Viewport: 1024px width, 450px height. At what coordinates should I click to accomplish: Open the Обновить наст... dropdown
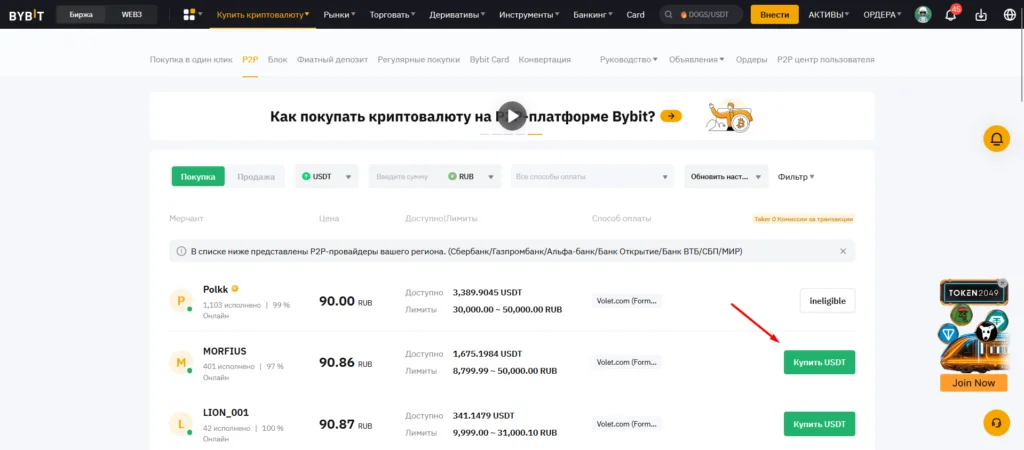726,176
